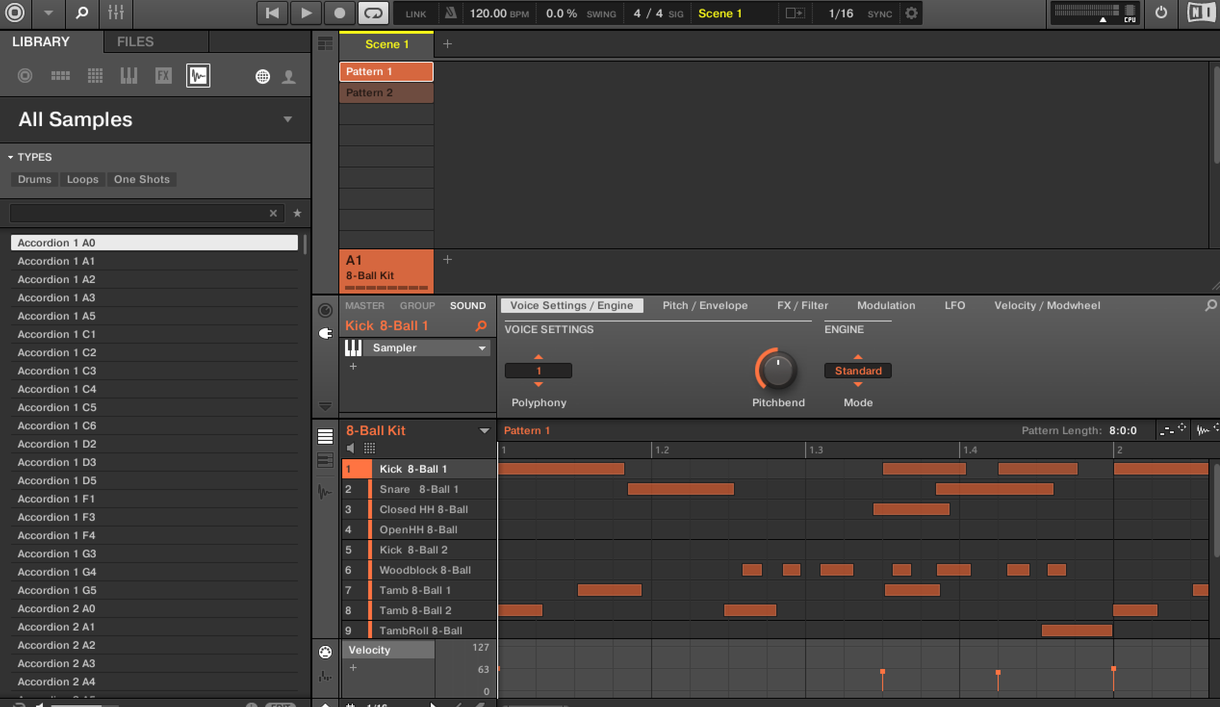Toggle the group audition speaker icon
This screenshot has height=707, width=1220.
click(x=351, y=449)
